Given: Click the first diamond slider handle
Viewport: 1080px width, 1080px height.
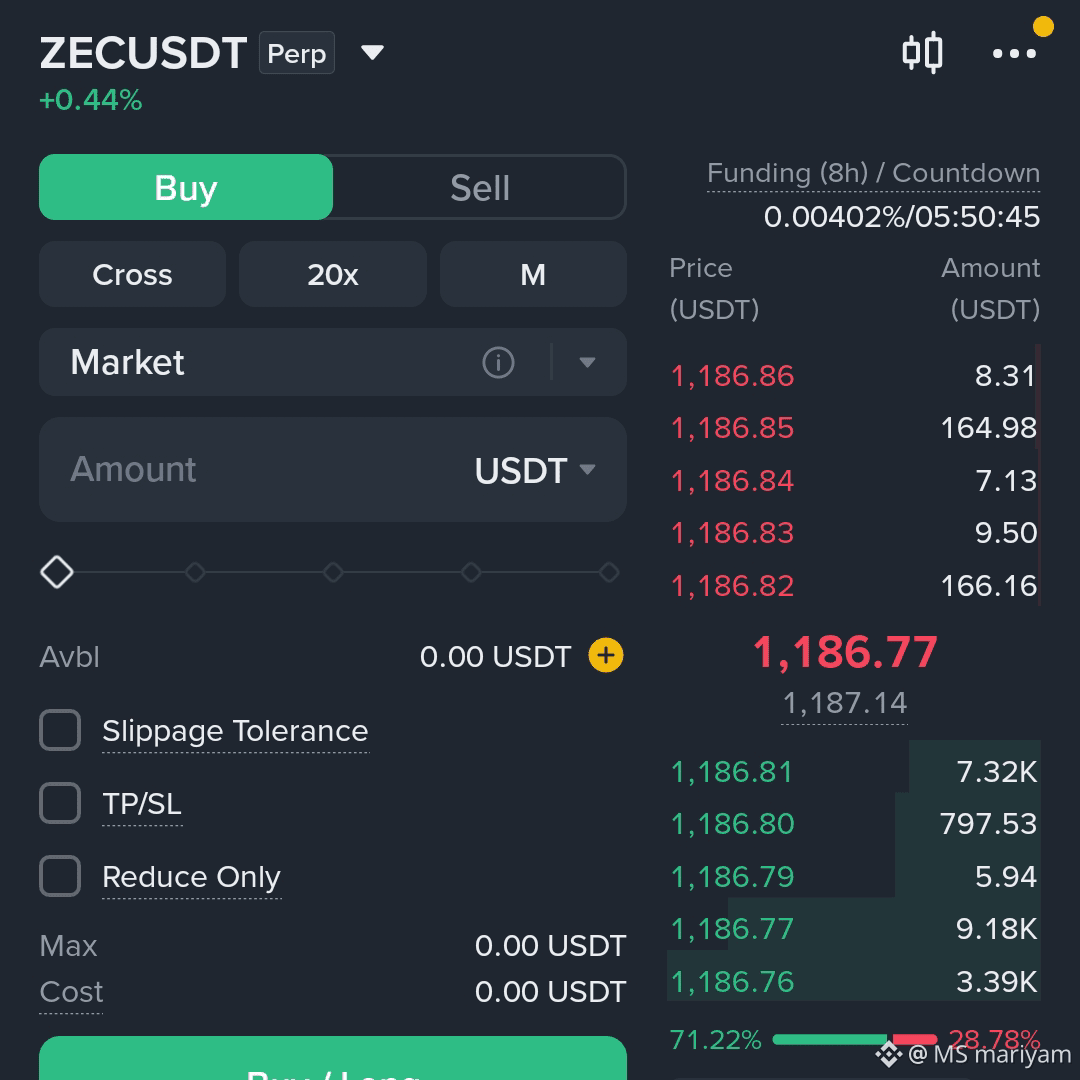Looking at the screenshot, I should point(56,572).
